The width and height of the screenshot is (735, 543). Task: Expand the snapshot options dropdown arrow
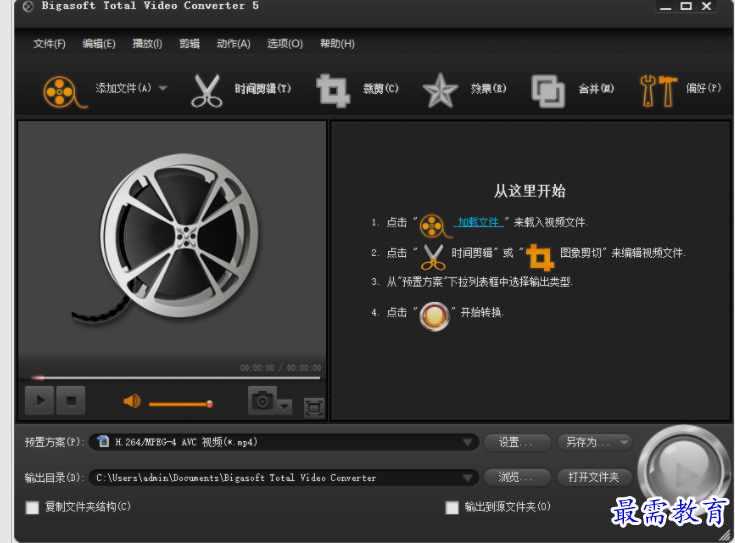pyautogui.click(x=285, y=407)
